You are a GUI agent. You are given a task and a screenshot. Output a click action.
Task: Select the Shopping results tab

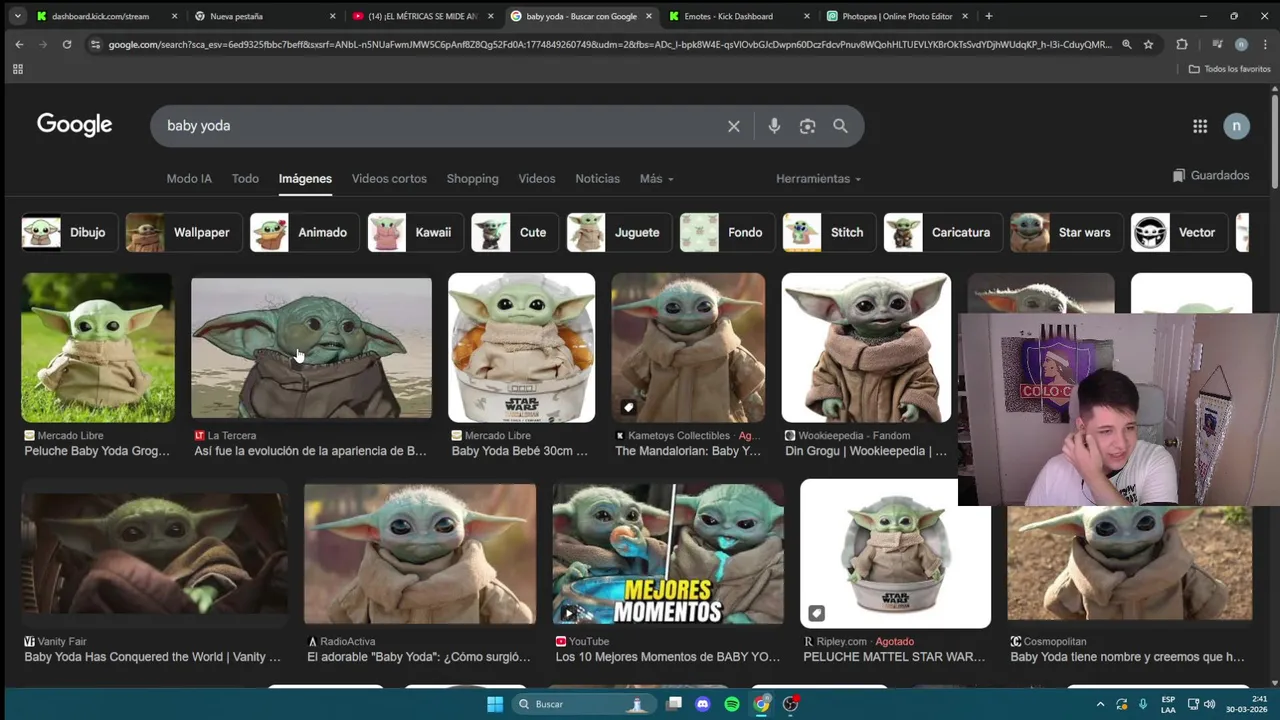coord(472,179)
